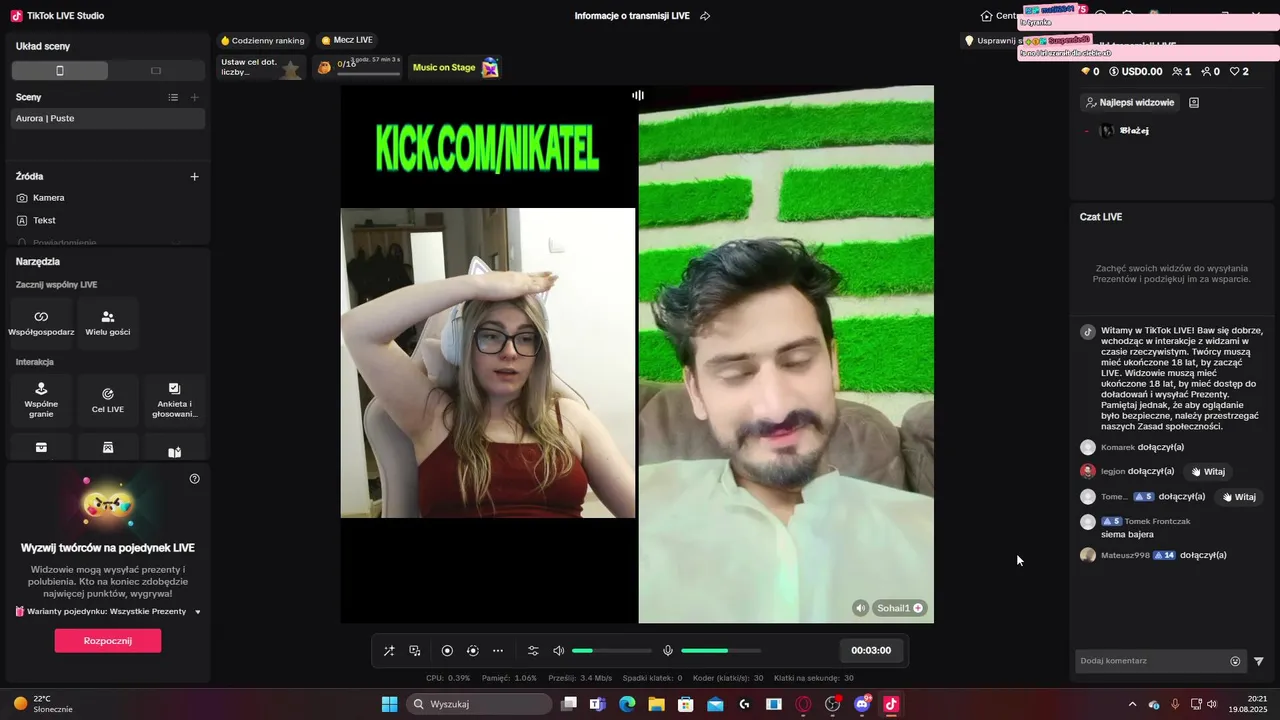This screenshot has height=720, width=1280.
Task: Open the Music on Stage banner
Action: pyautogui.click(x=455, y=67)
